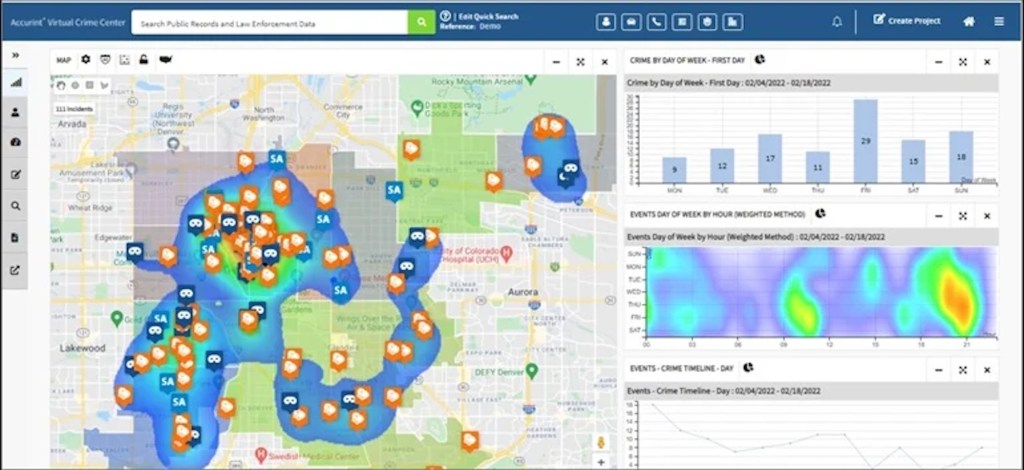Collapse the Crime Timeline panel
The height and width of the screenshot is (470, 1024).
click(938, 369)
